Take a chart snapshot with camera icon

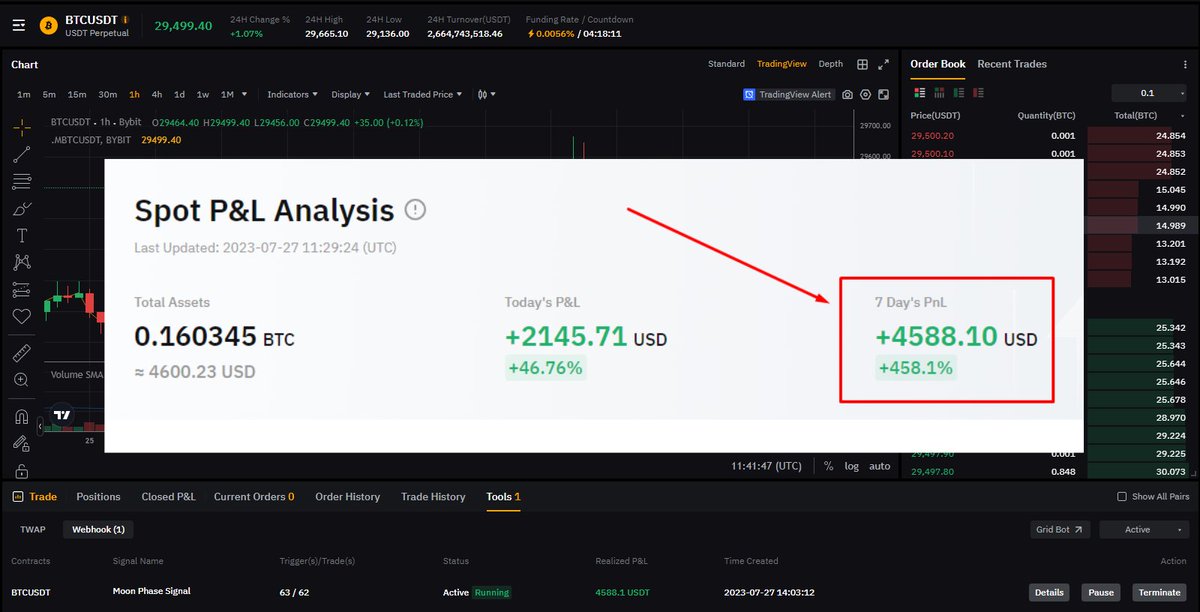[x=848, y=94]
